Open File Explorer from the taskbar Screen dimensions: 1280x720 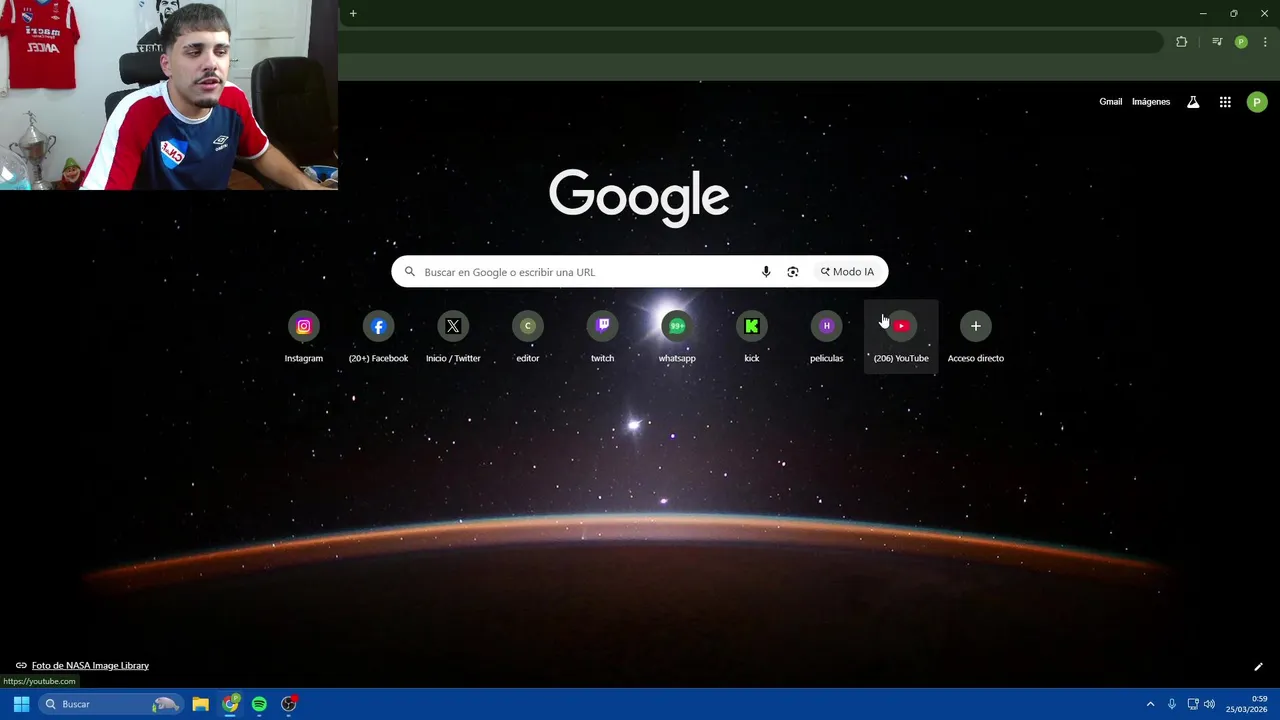click(x=200, y=704)
